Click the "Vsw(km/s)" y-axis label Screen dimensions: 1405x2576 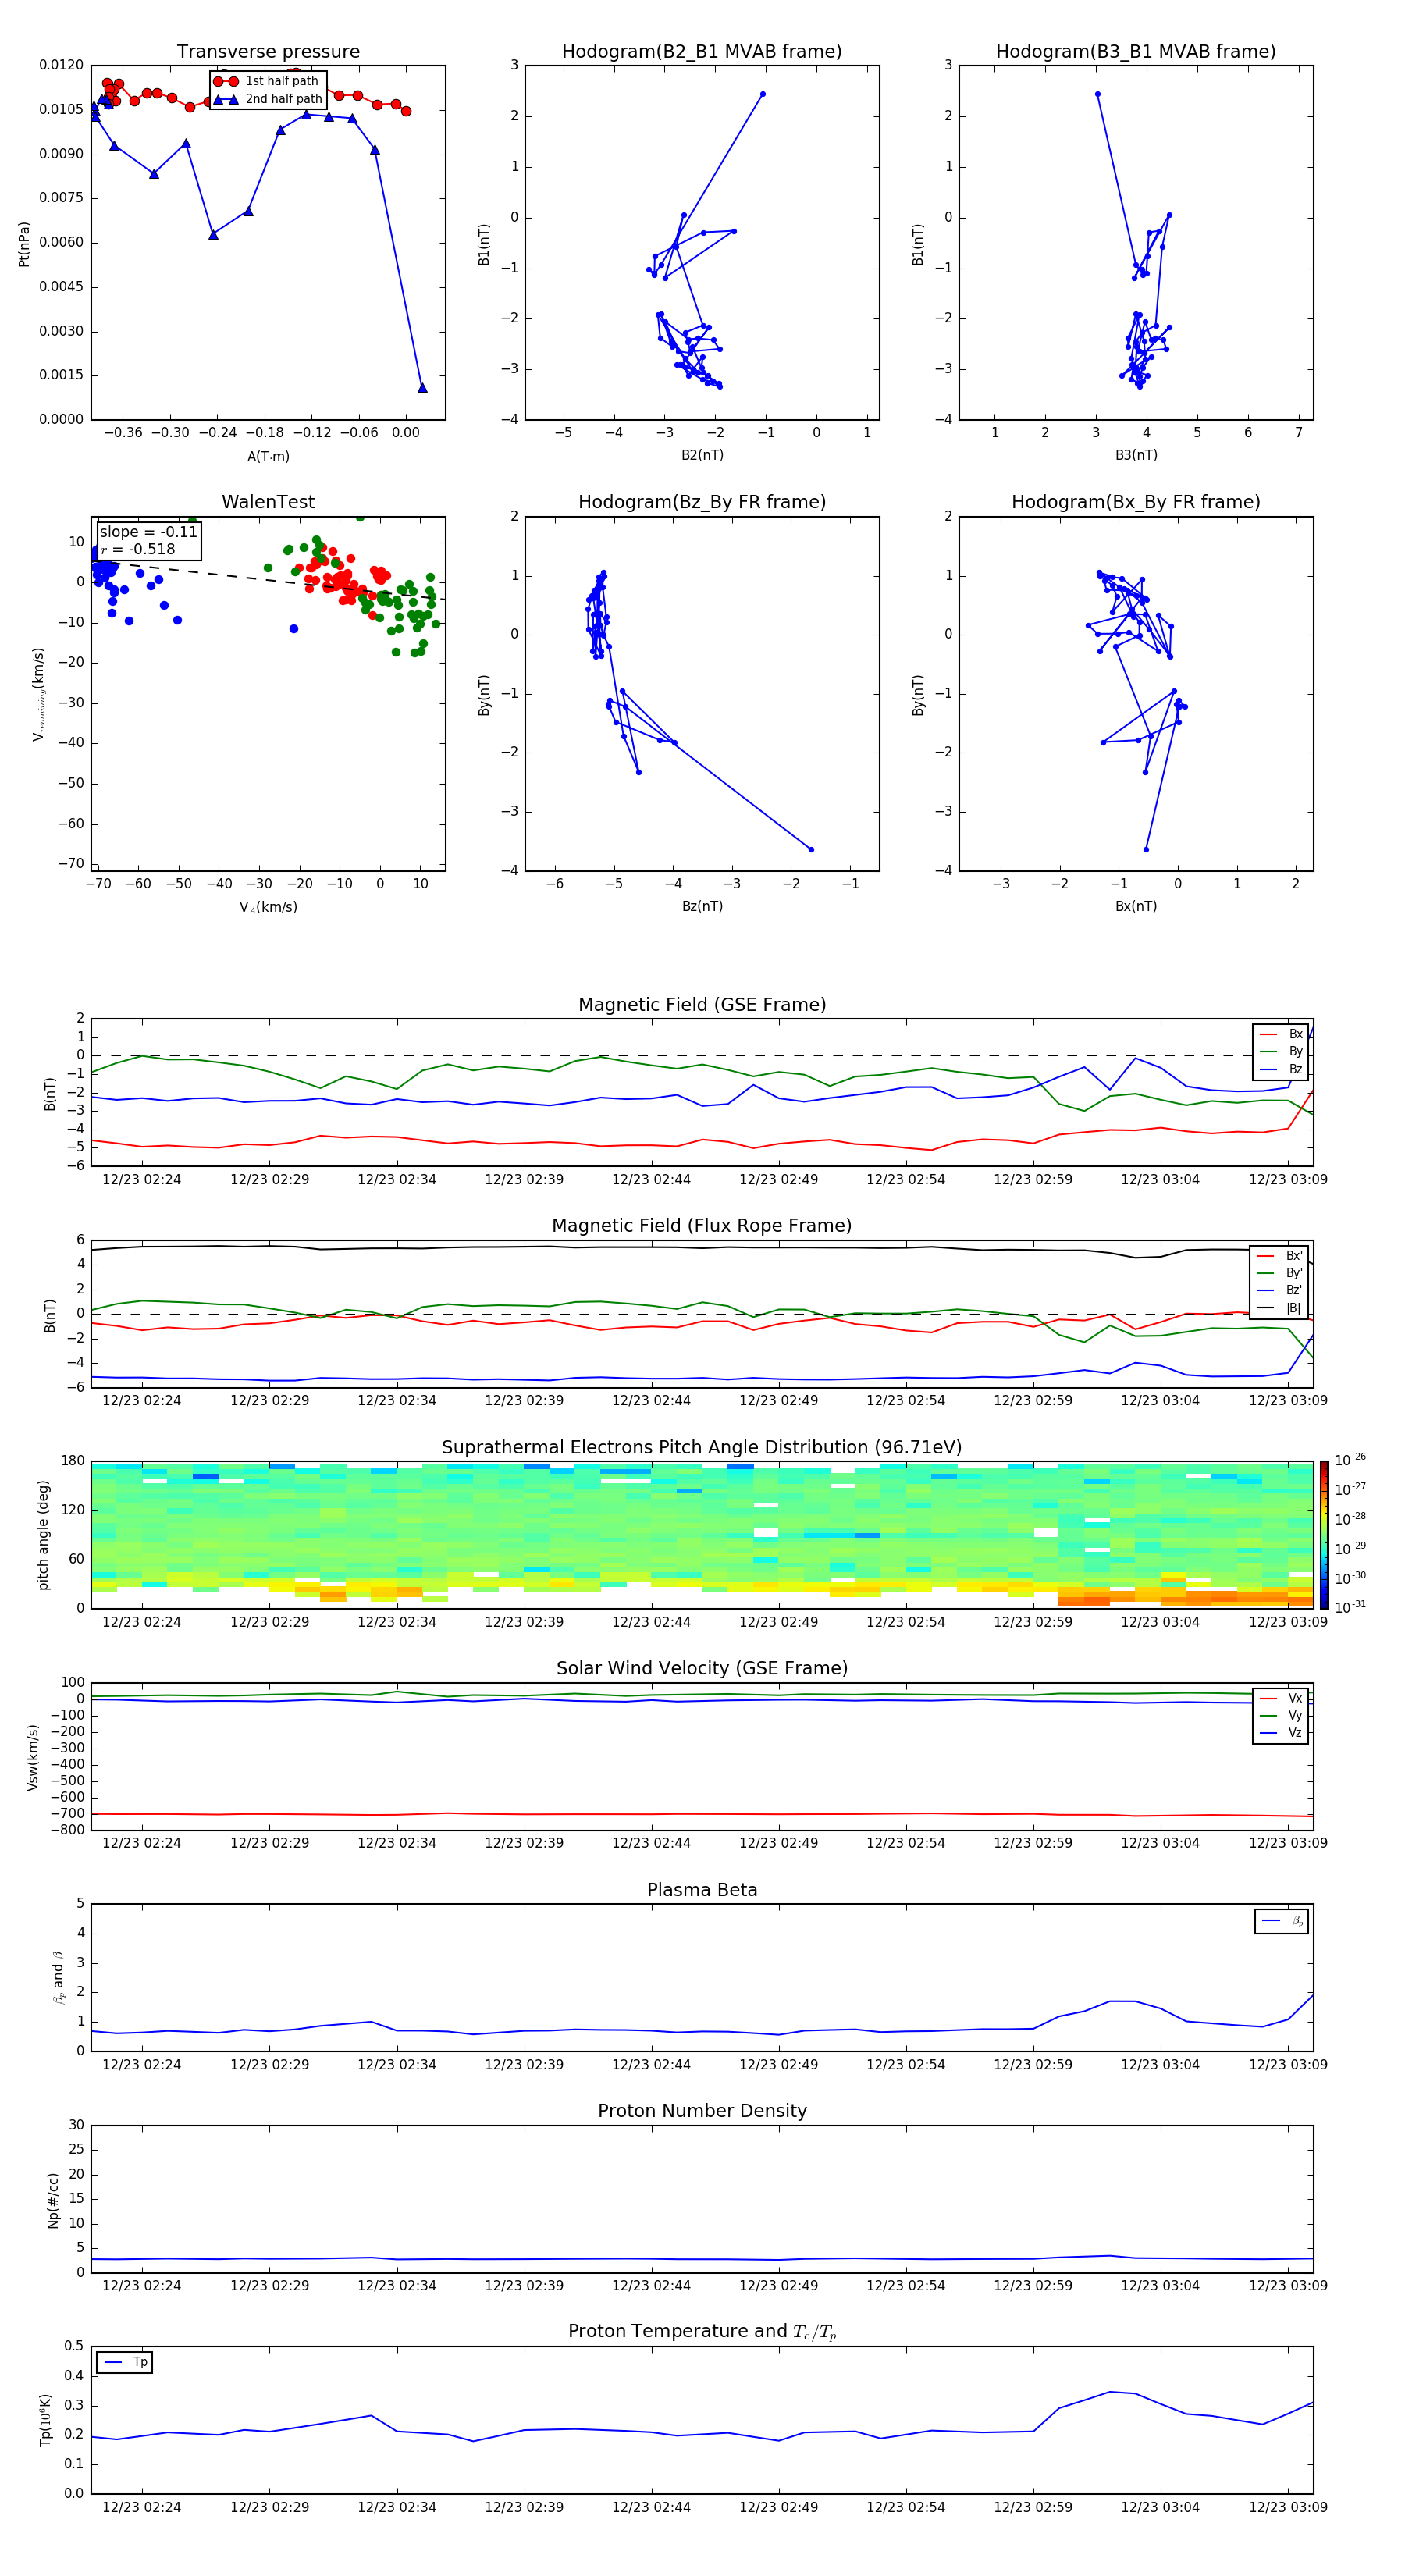point(32,1757)
